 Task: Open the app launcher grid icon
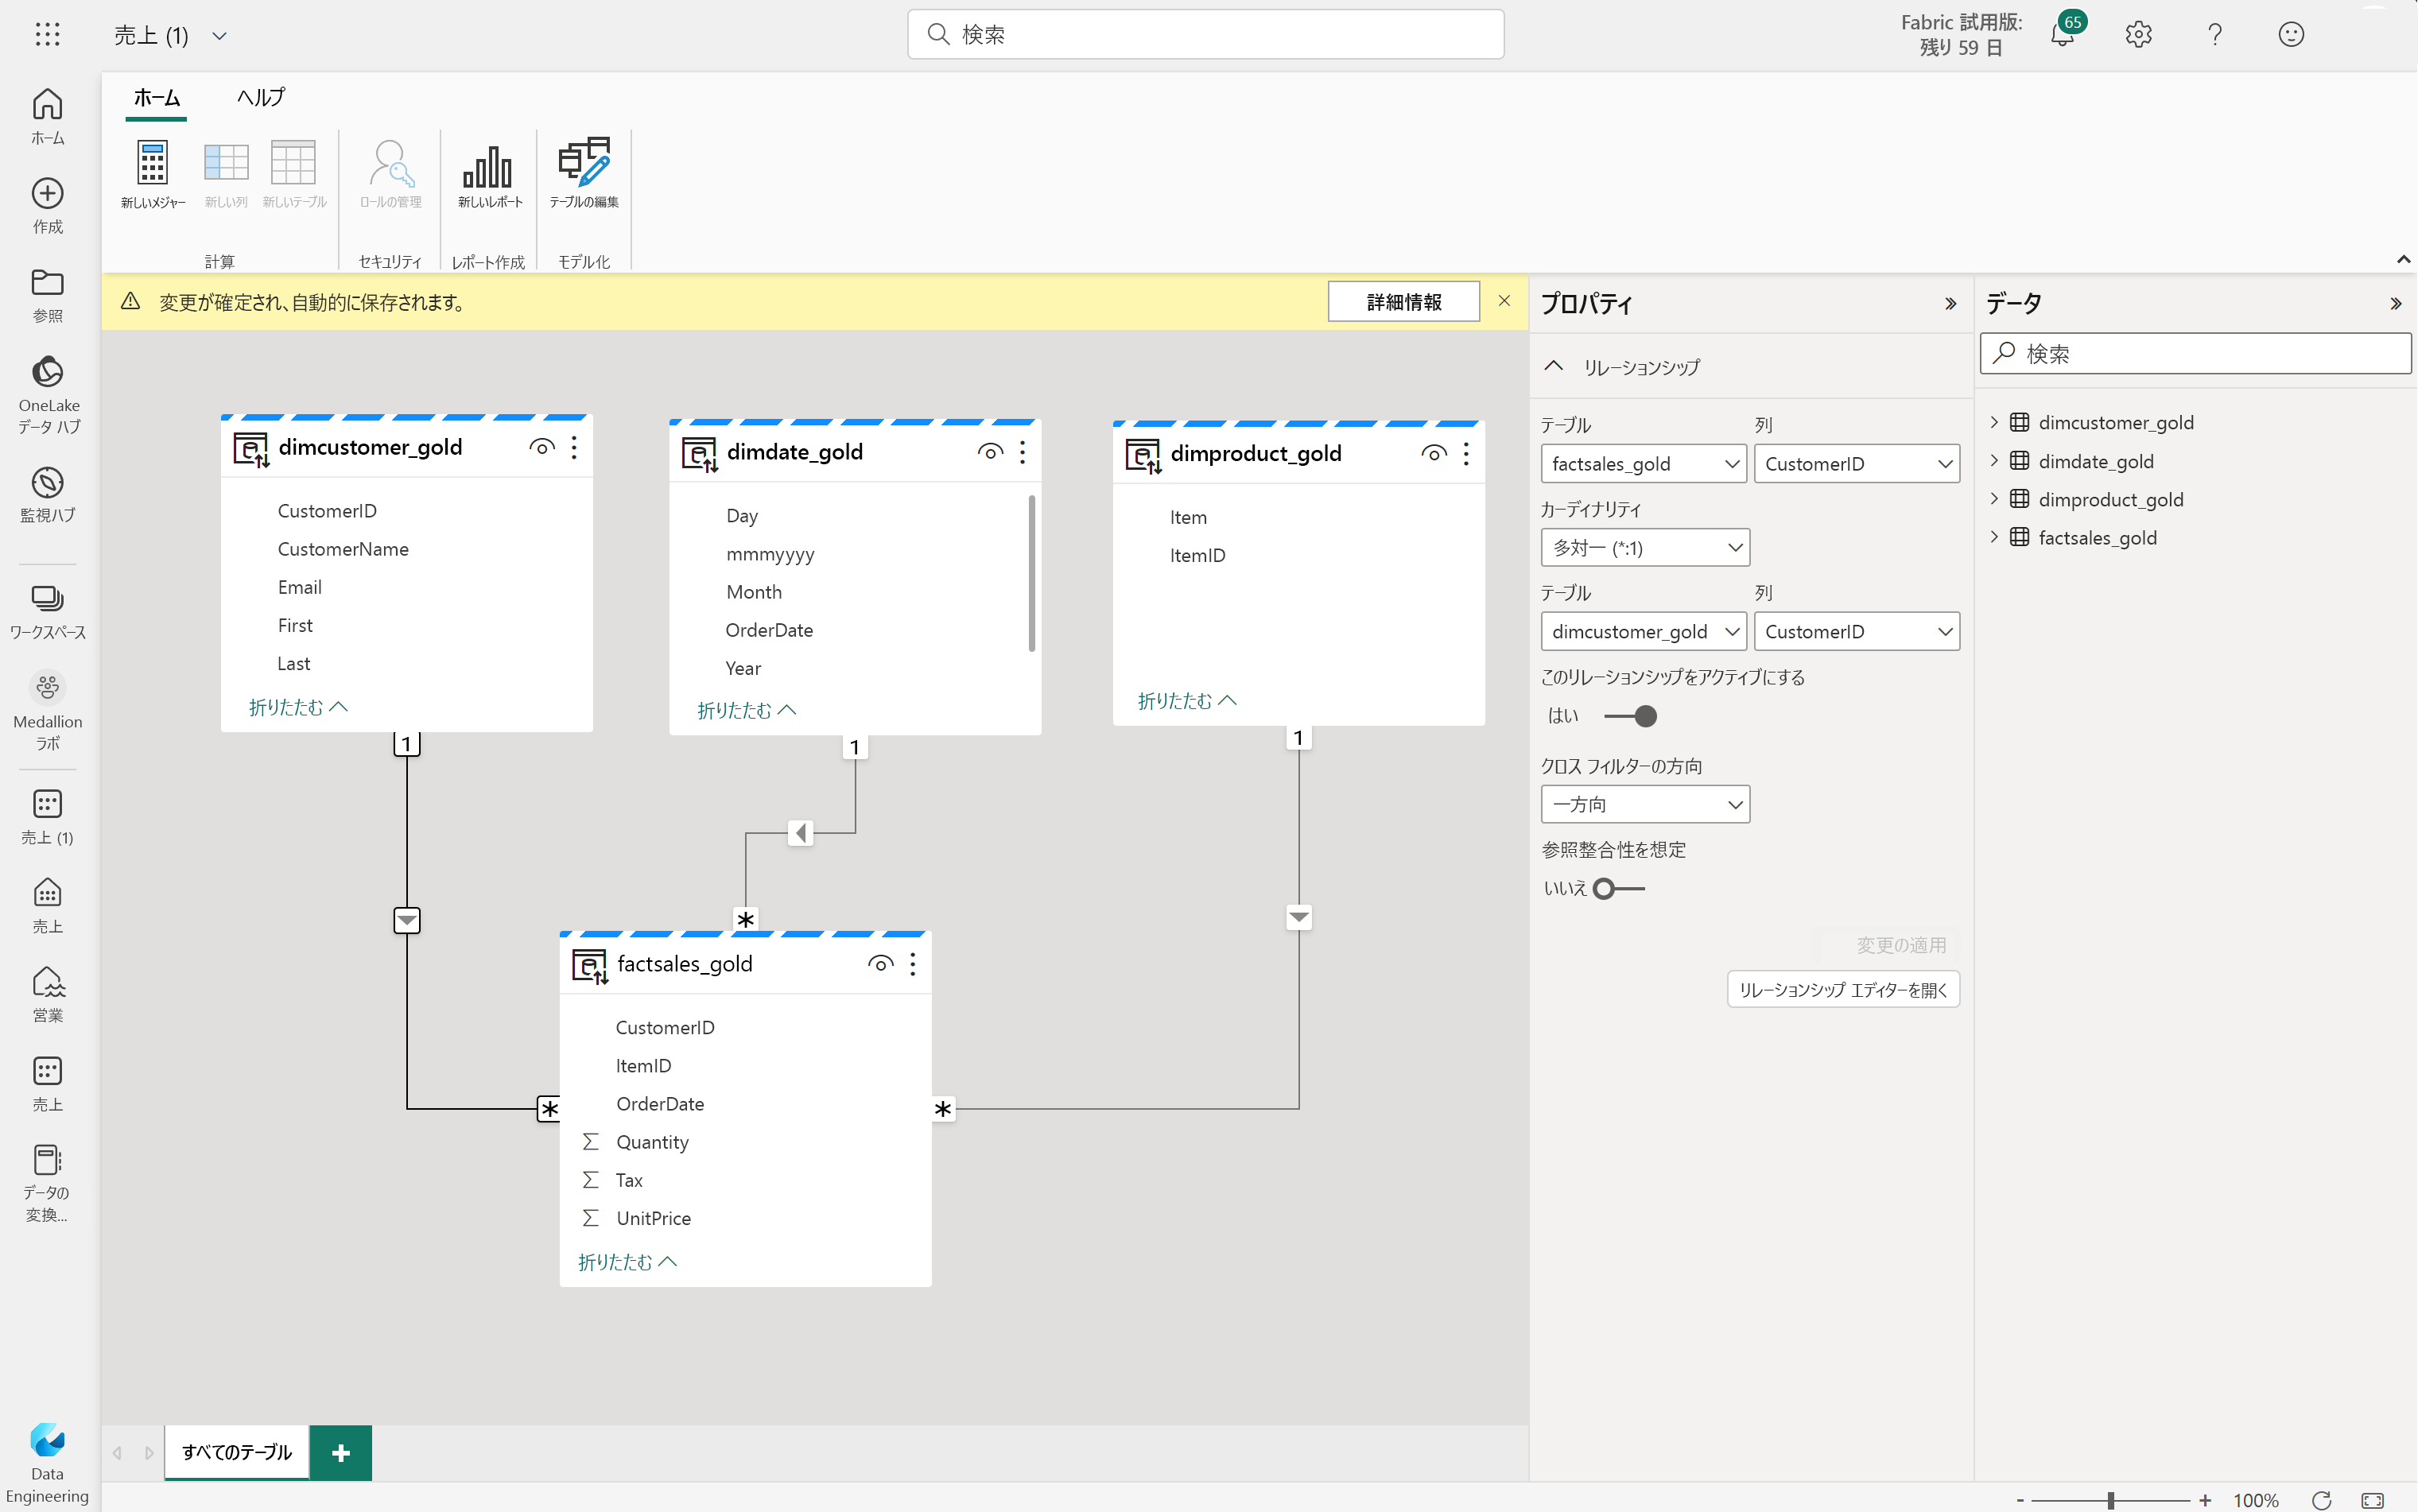click(47, 35)
